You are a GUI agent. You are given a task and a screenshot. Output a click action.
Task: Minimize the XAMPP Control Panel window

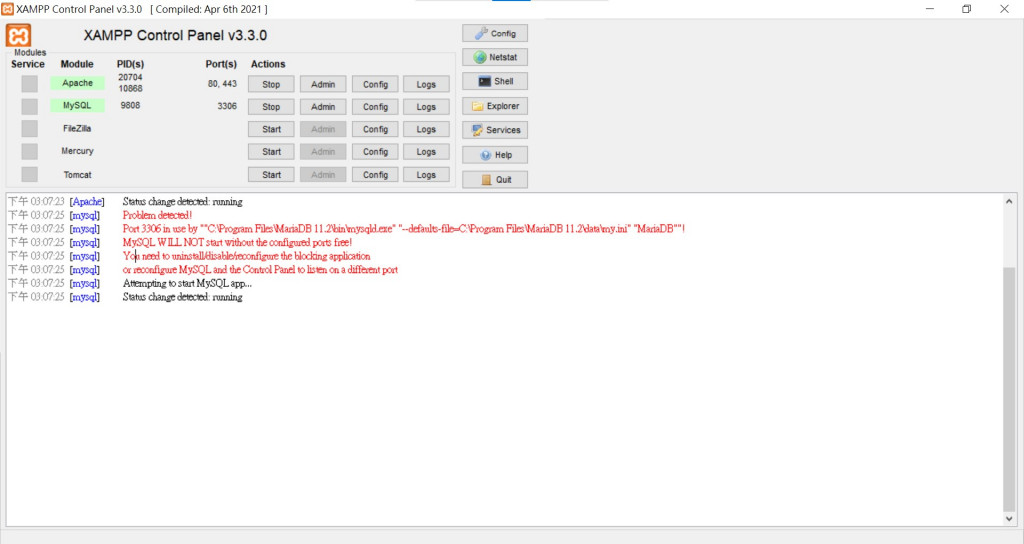tap(929, 9)
